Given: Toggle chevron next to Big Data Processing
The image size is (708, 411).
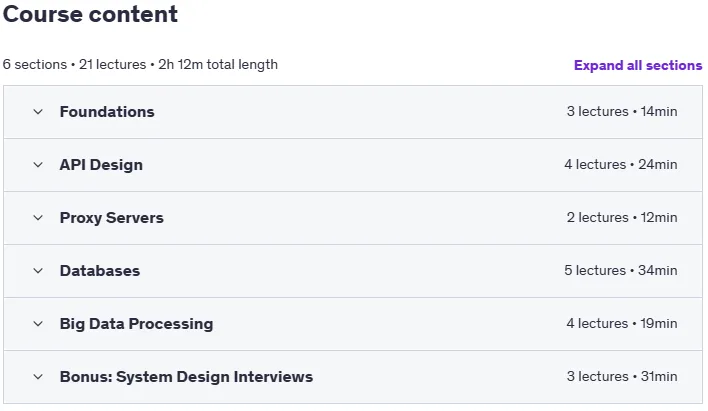Looking at the screenshot, I should (38, 324).
